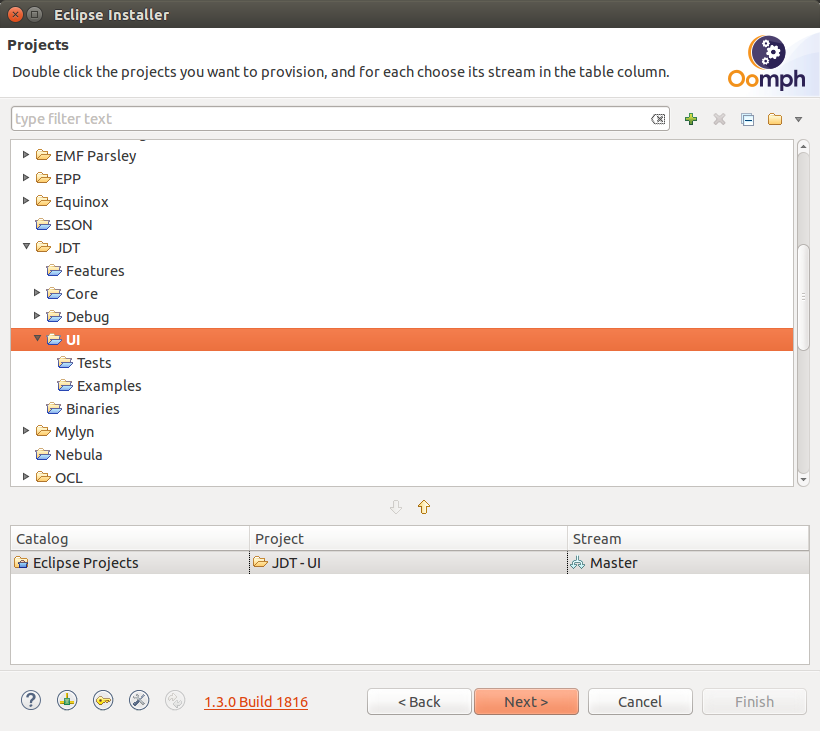Collapse the JDT tree node

tap(26, 246)
